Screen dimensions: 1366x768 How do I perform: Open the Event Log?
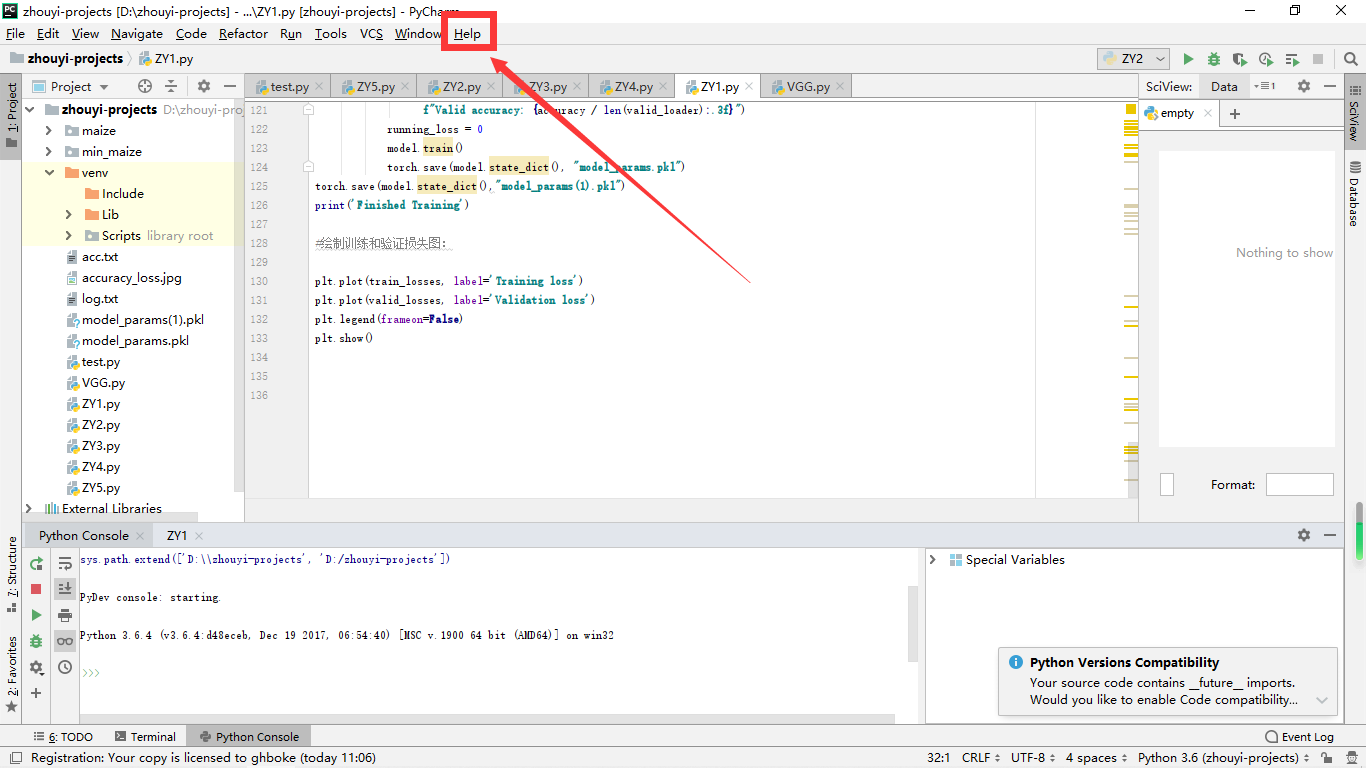1299,736
